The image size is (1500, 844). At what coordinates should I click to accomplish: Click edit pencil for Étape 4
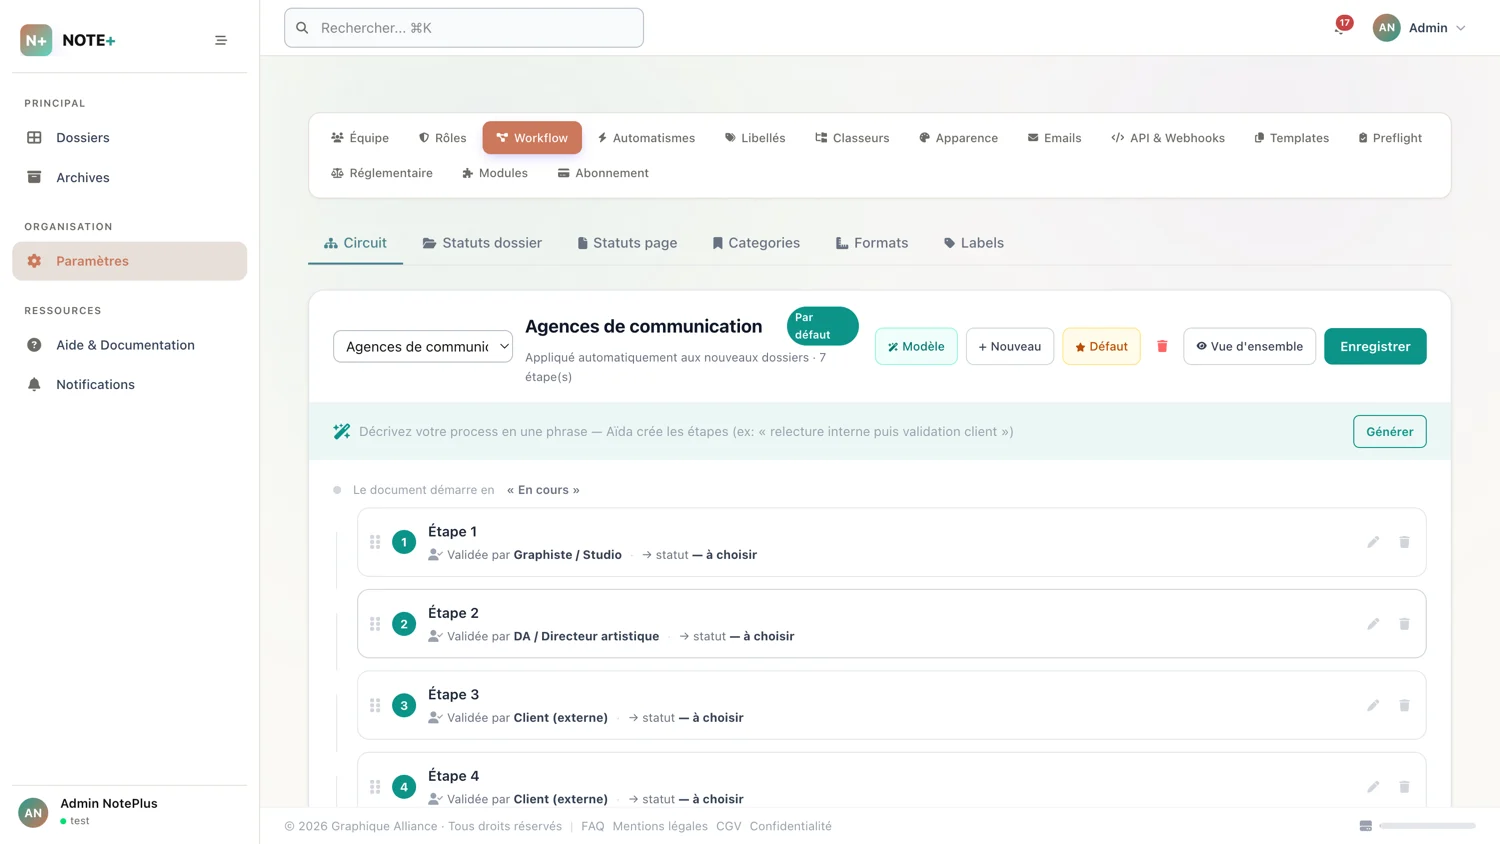coord(1373,787)
